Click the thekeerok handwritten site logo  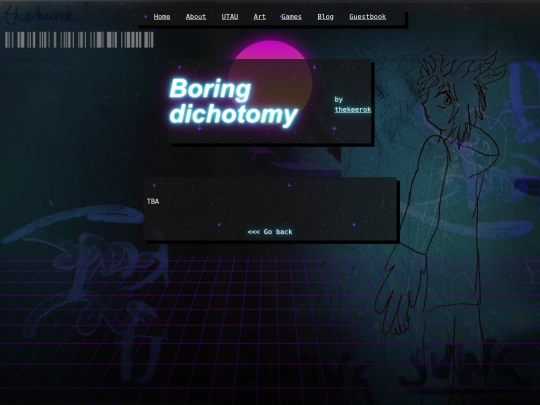(39, 15)
